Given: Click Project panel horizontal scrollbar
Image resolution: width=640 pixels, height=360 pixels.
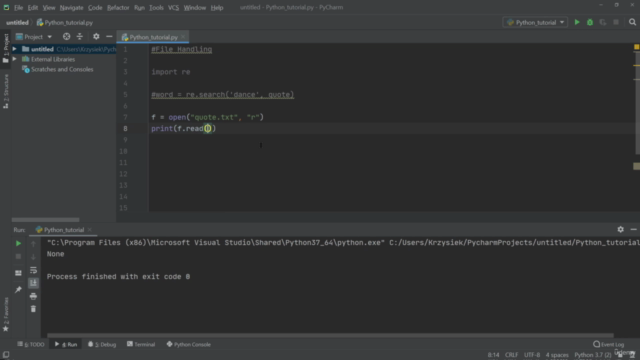Looking at the screenshot, I should pyautogui.click(x=45, y=220).
